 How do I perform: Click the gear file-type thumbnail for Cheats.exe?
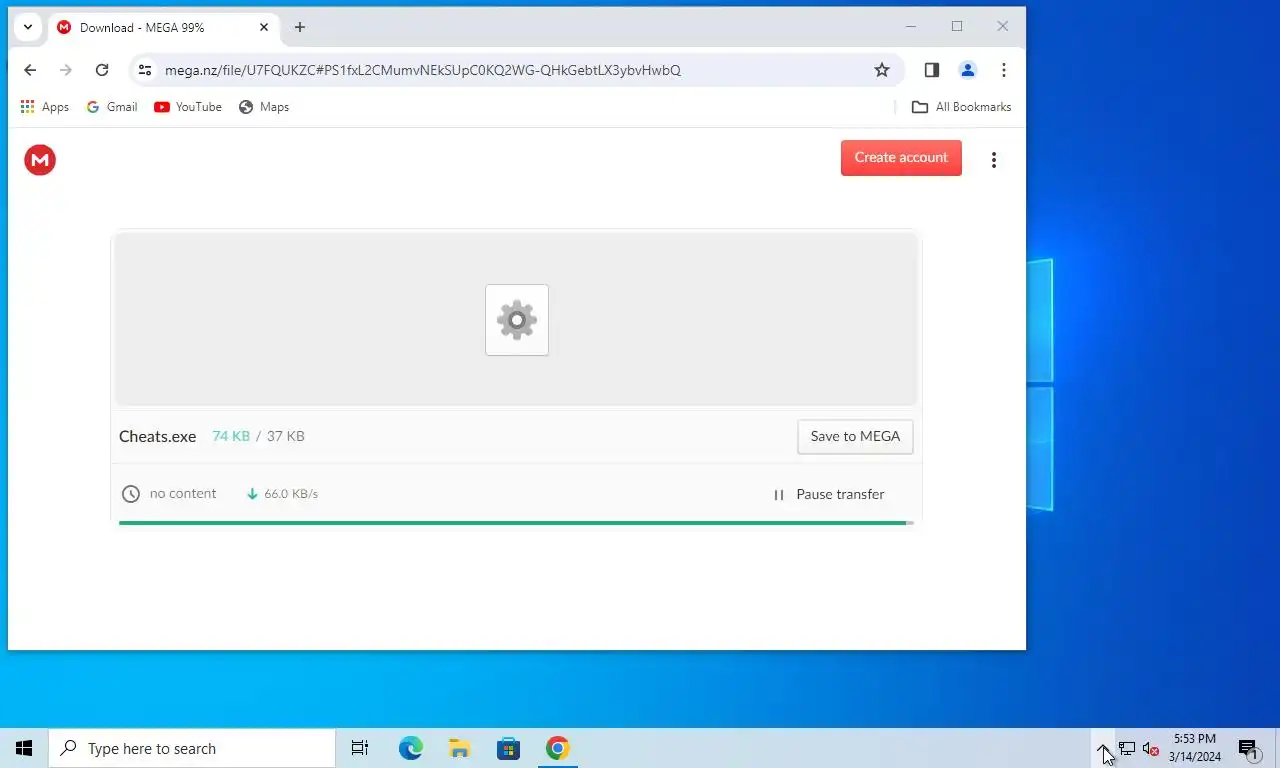coord(517,320)
